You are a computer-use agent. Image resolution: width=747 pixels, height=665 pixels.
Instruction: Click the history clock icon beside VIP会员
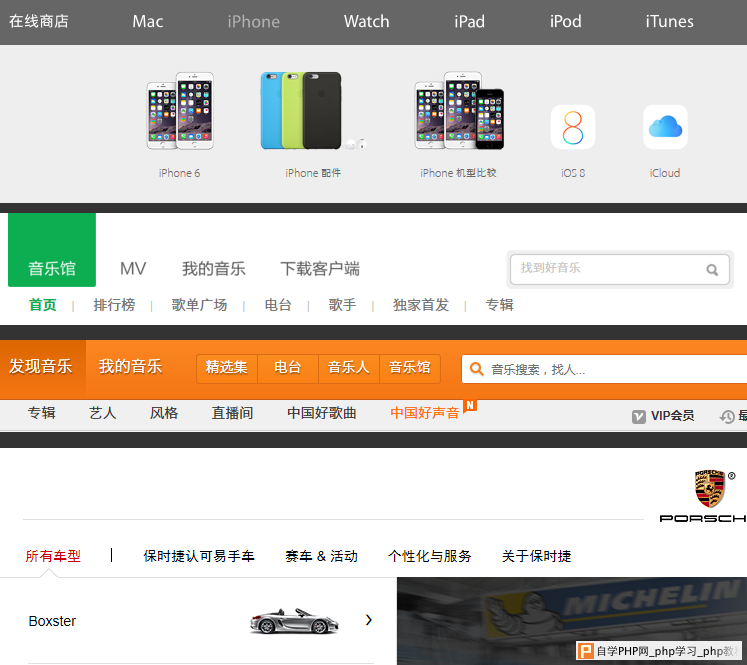(x=727, y=416)
